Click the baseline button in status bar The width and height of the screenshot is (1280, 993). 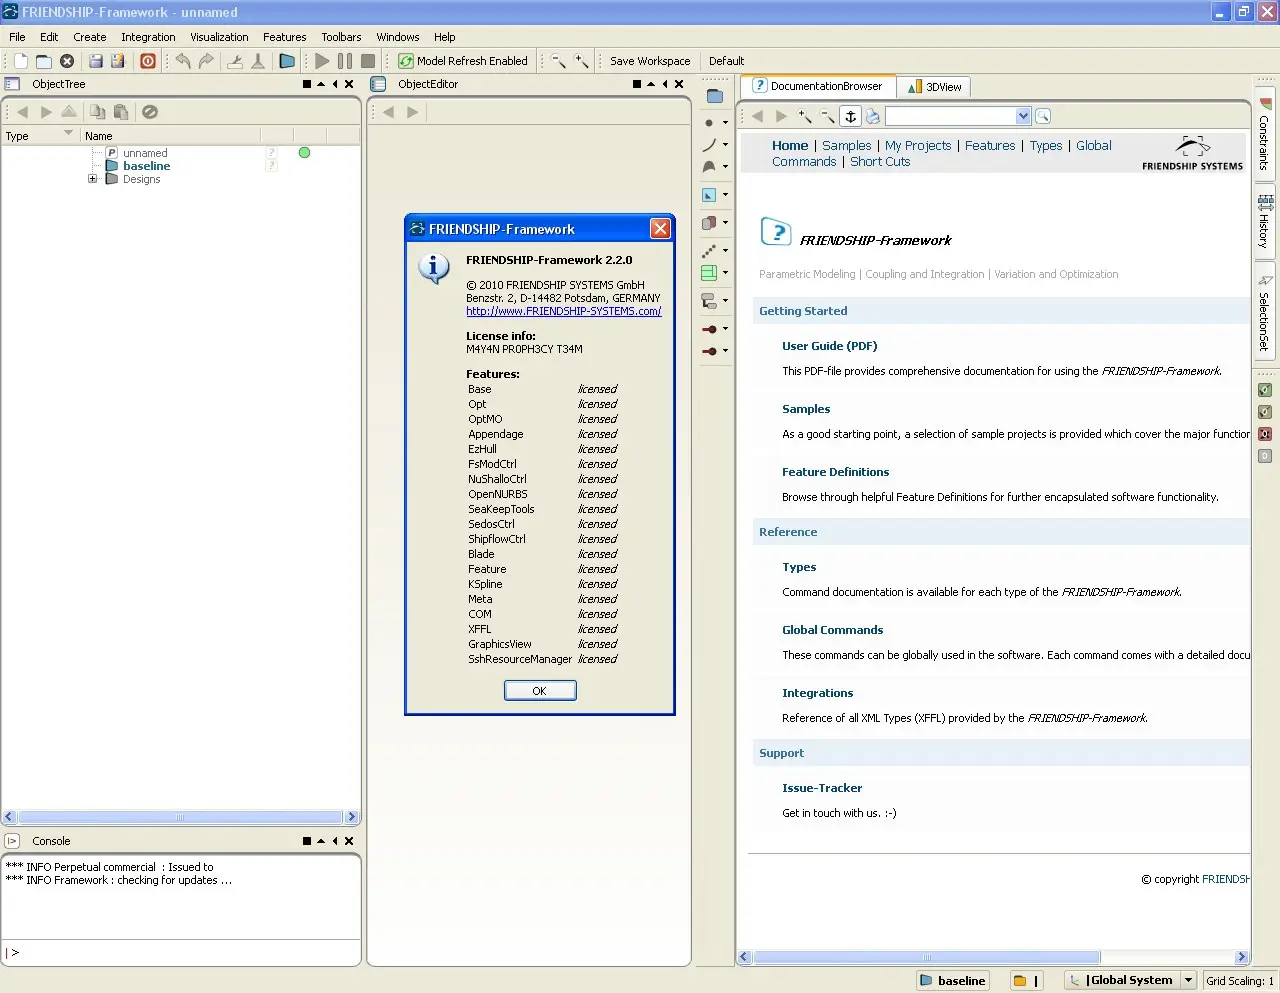[x=953, y=980]
